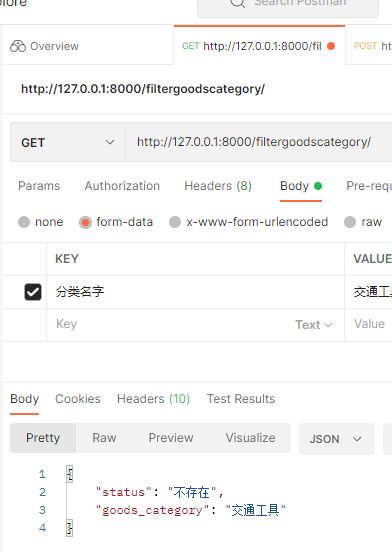Viewport: 392px width, 553px height.
Task: Open the Text type dropdown in Key row
Action: (314, 325)
